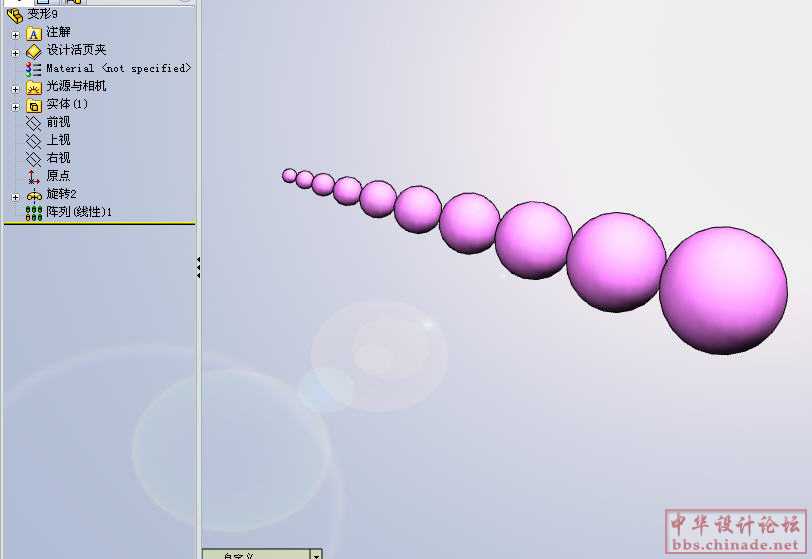Select the 旋转2 feature label
The width and height of the screenshot is (812, 559).
61,194
